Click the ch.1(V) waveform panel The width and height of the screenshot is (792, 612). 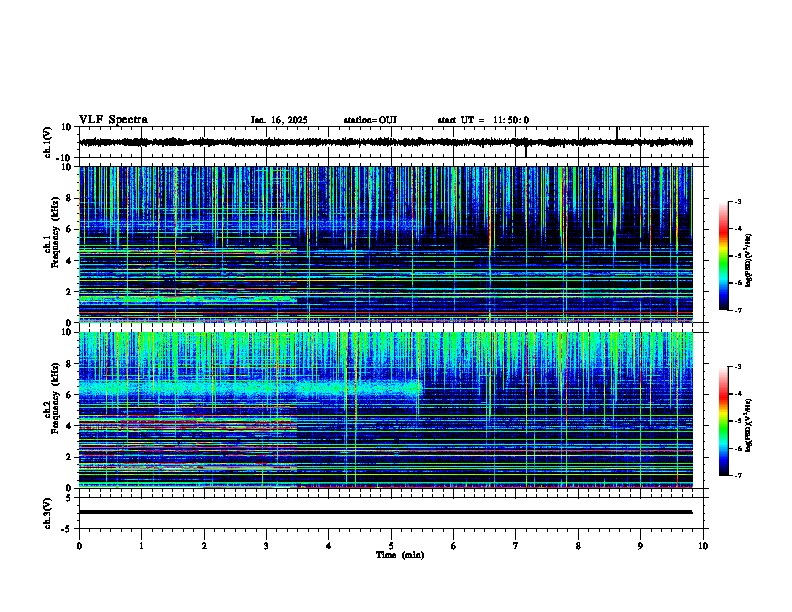pos(393,142)
